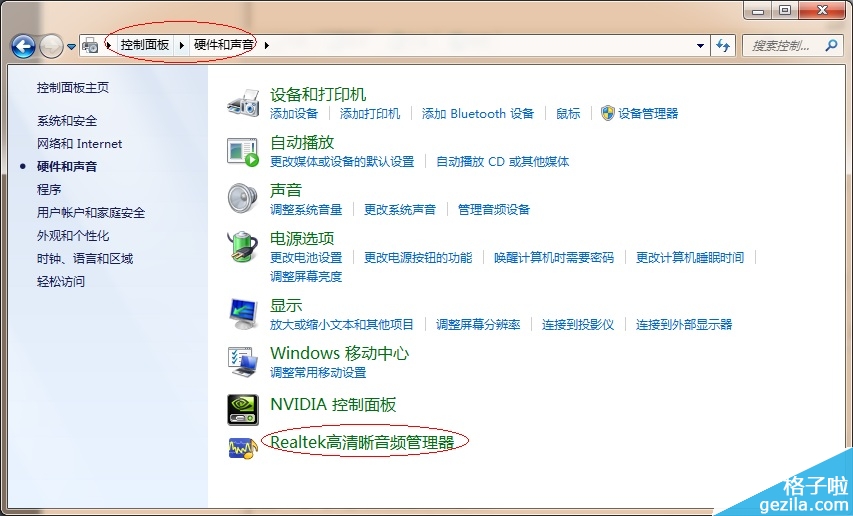Open the 调整屏幕分辨率 link
This screenshot has height=516, width=853.
[x=478, y=325]
